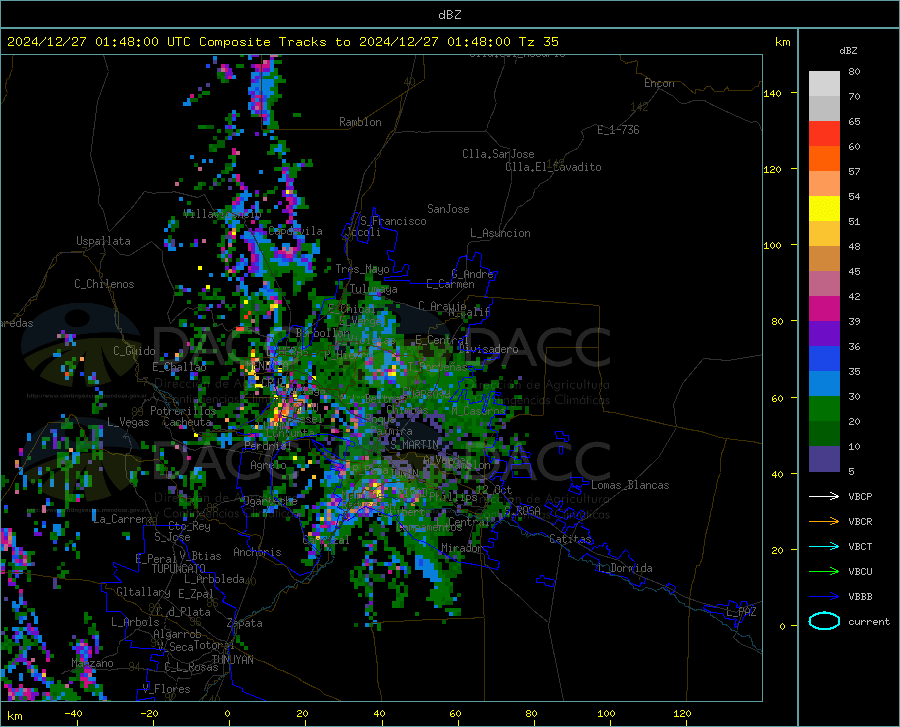Click the 2024/12/27 01:48:00 UTC Composite Tracks header
The width and height of the screenshot is (900, 727).
pos(282,42)
